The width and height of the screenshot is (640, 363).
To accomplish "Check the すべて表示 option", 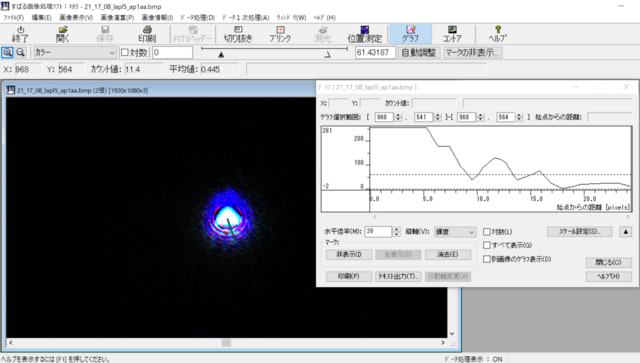I will tap(487, 245).
